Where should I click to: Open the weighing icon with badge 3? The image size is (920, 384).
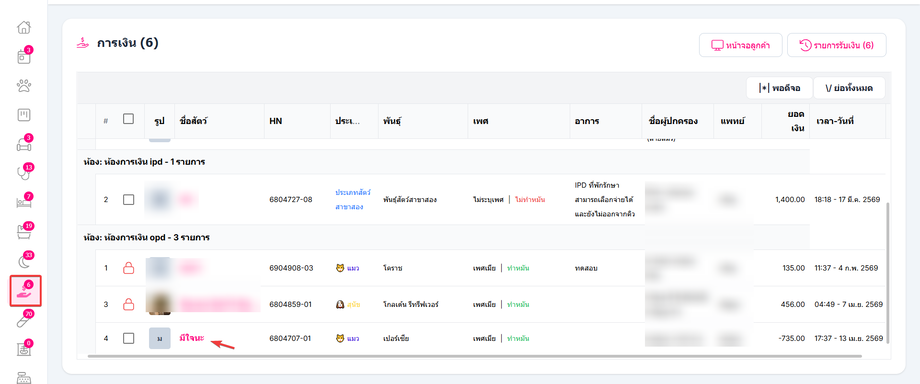tap(23, 144)
